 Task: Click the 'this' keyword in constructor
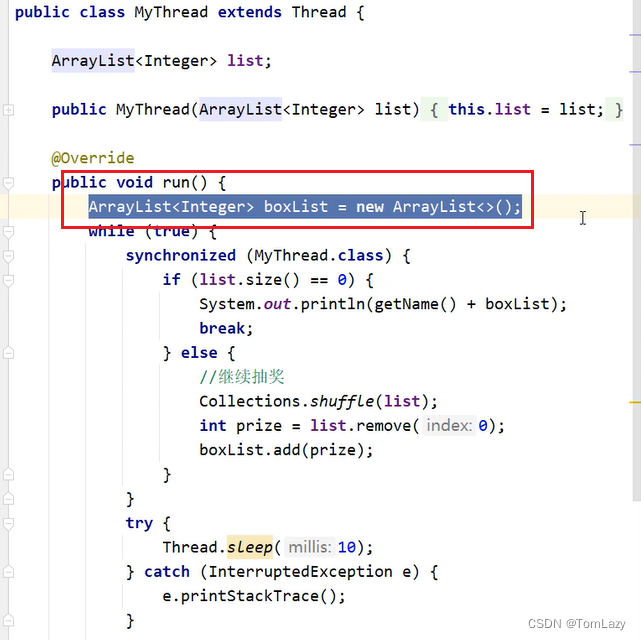[466, 110]
